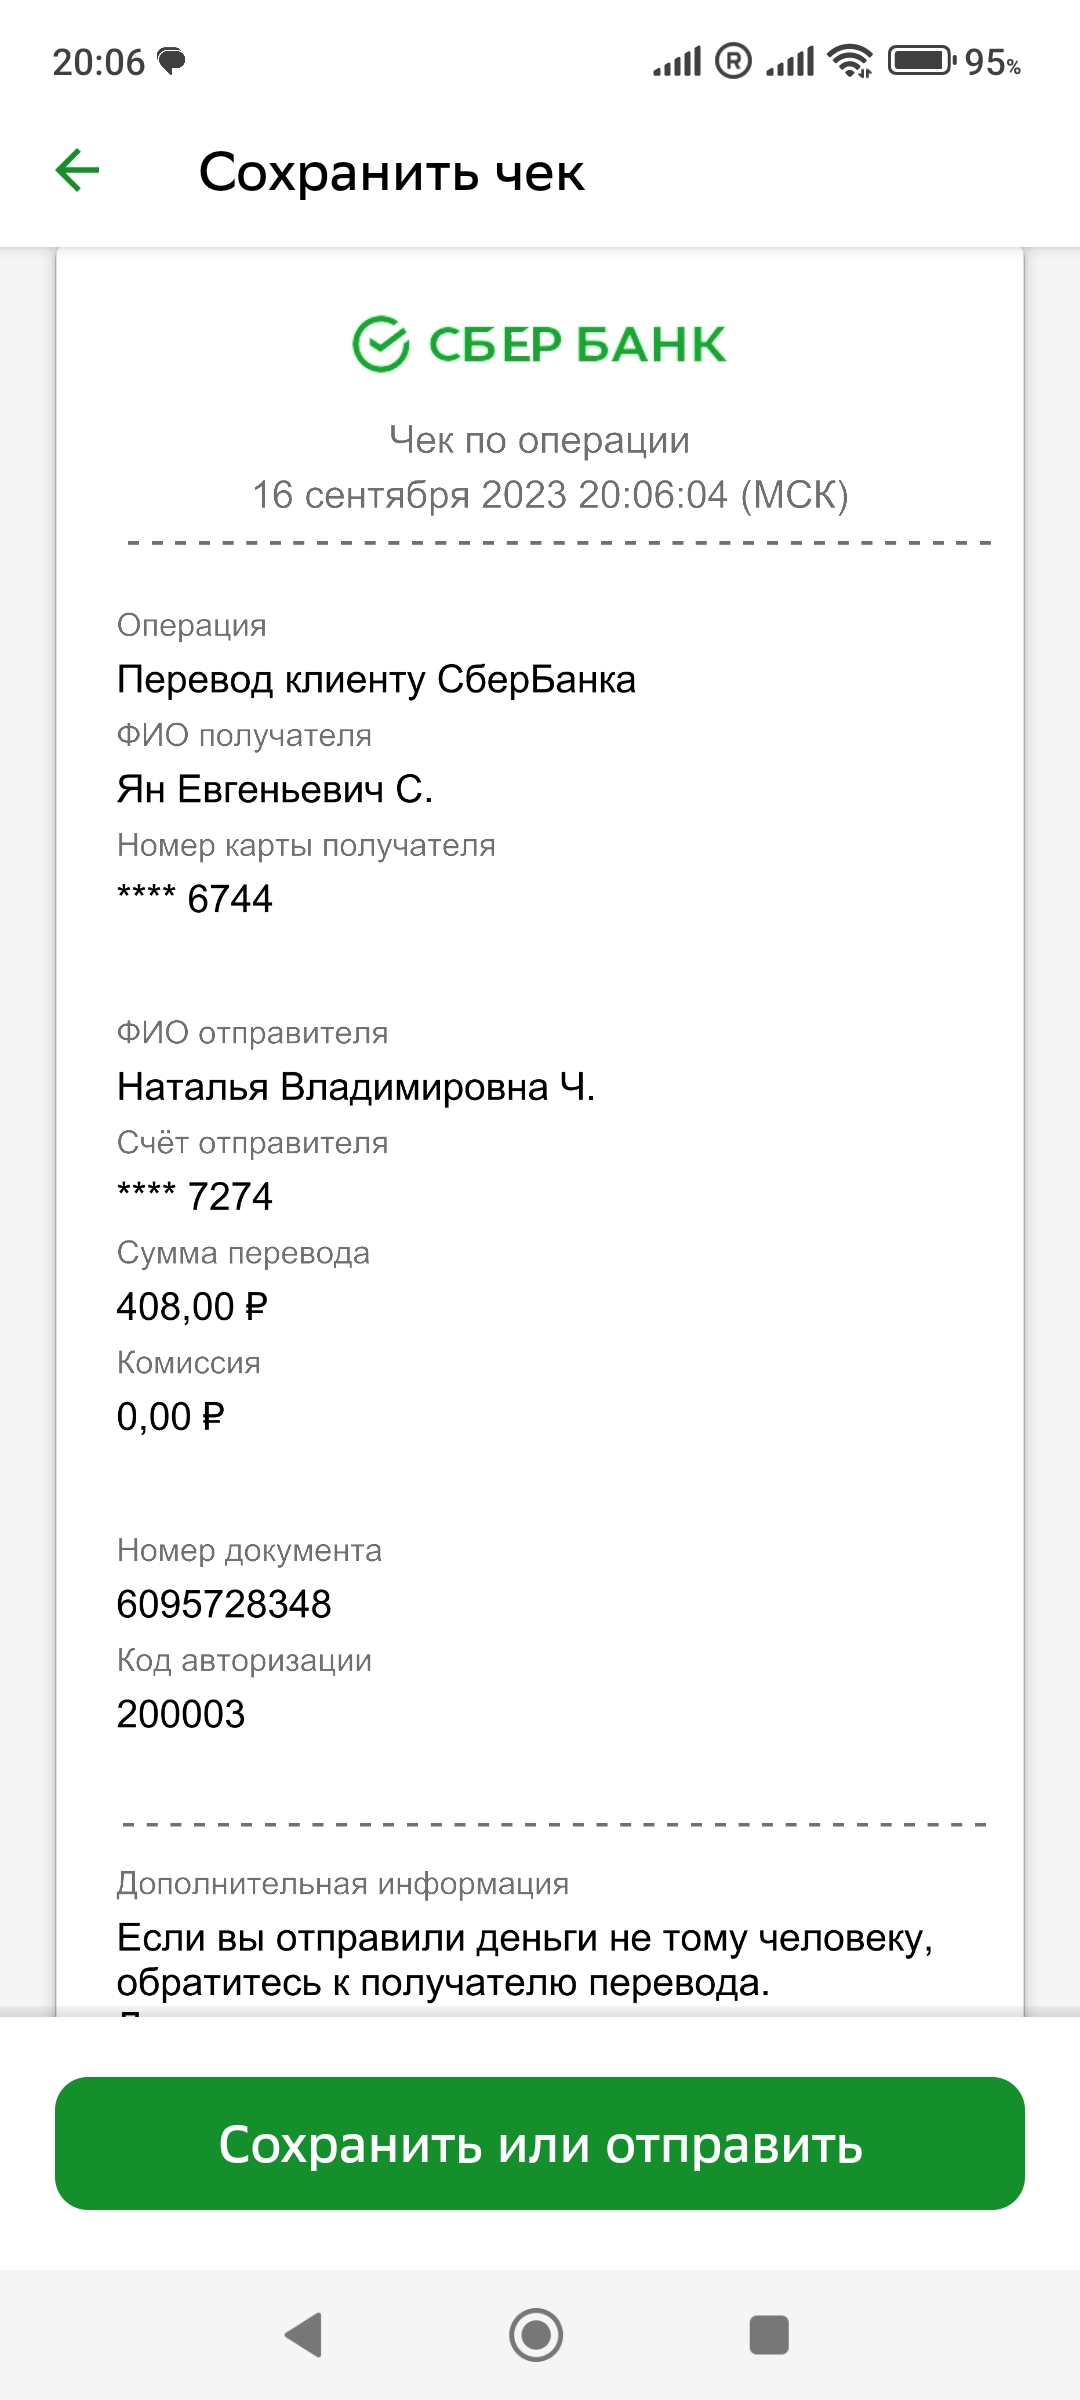The height and width of the screenshot is (2400, 1080).
Task: Tap the recent apps square button
Action: [x=769, y=2335]
